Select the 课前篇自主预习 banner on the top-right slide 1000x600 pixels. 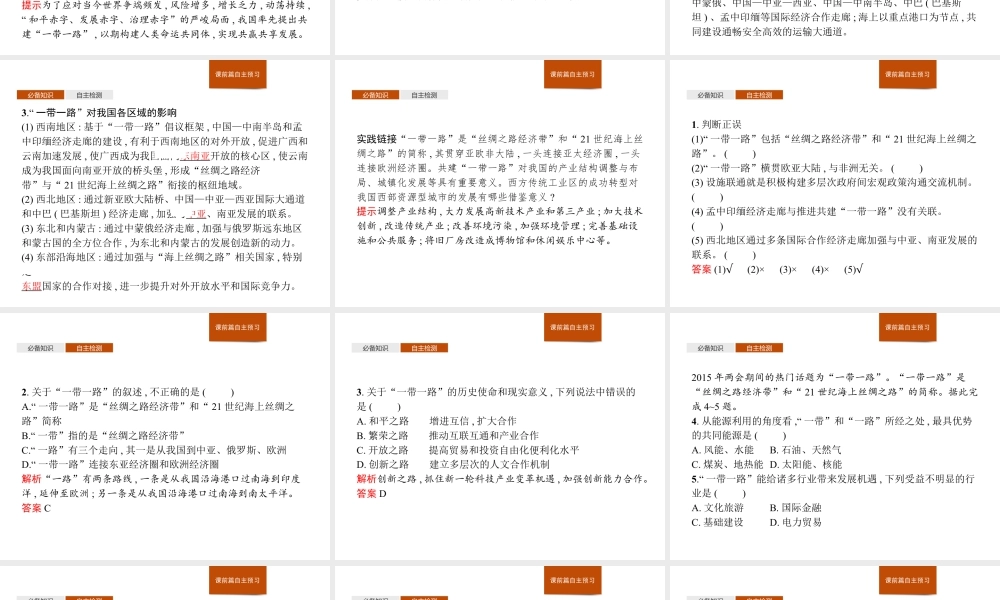click(907, 74)
